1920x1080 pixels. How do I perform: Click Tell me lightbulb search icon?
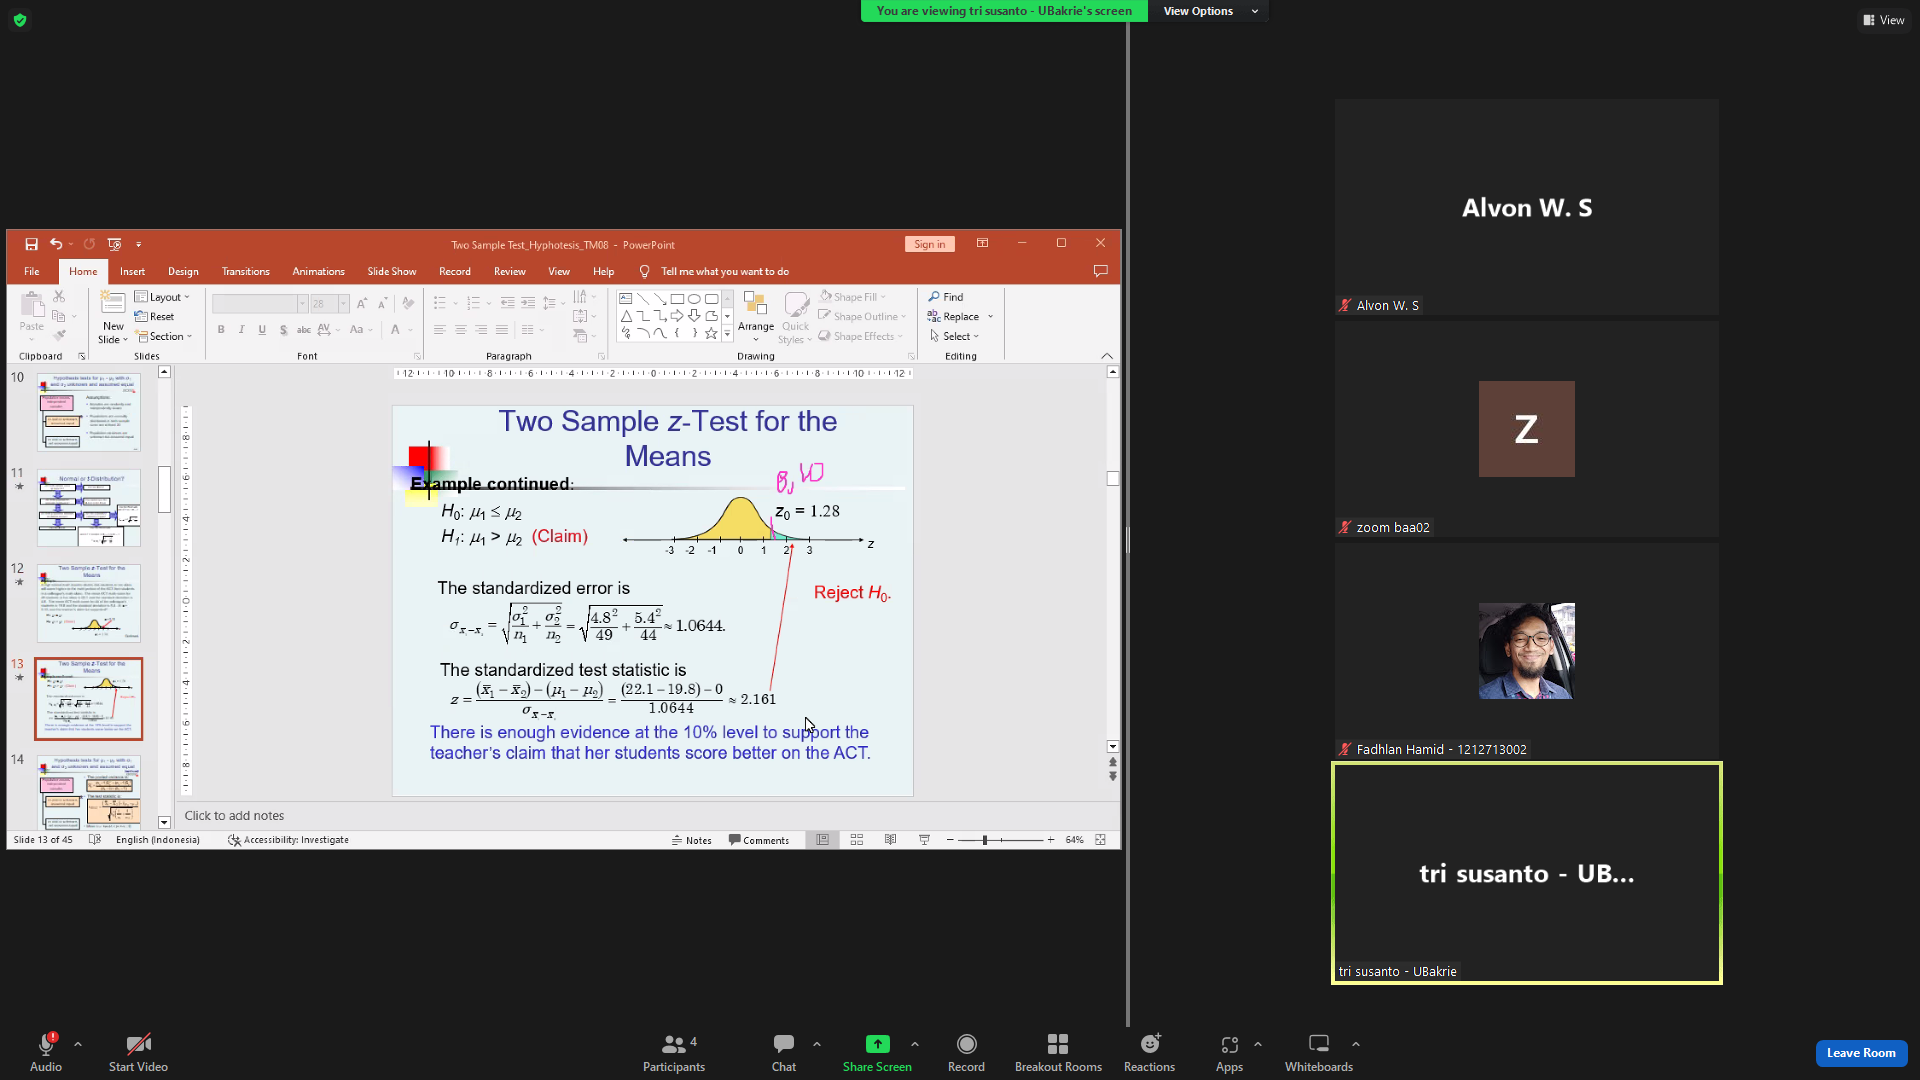click(x=644, y=272)
